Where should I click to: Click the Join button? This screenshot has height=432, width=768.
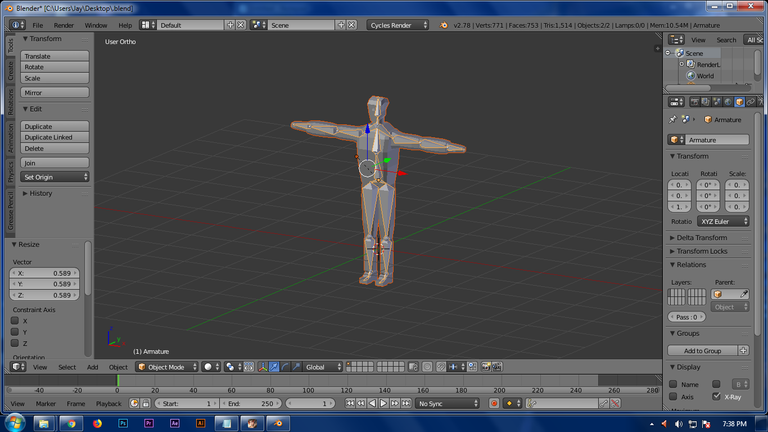[55, 163]
